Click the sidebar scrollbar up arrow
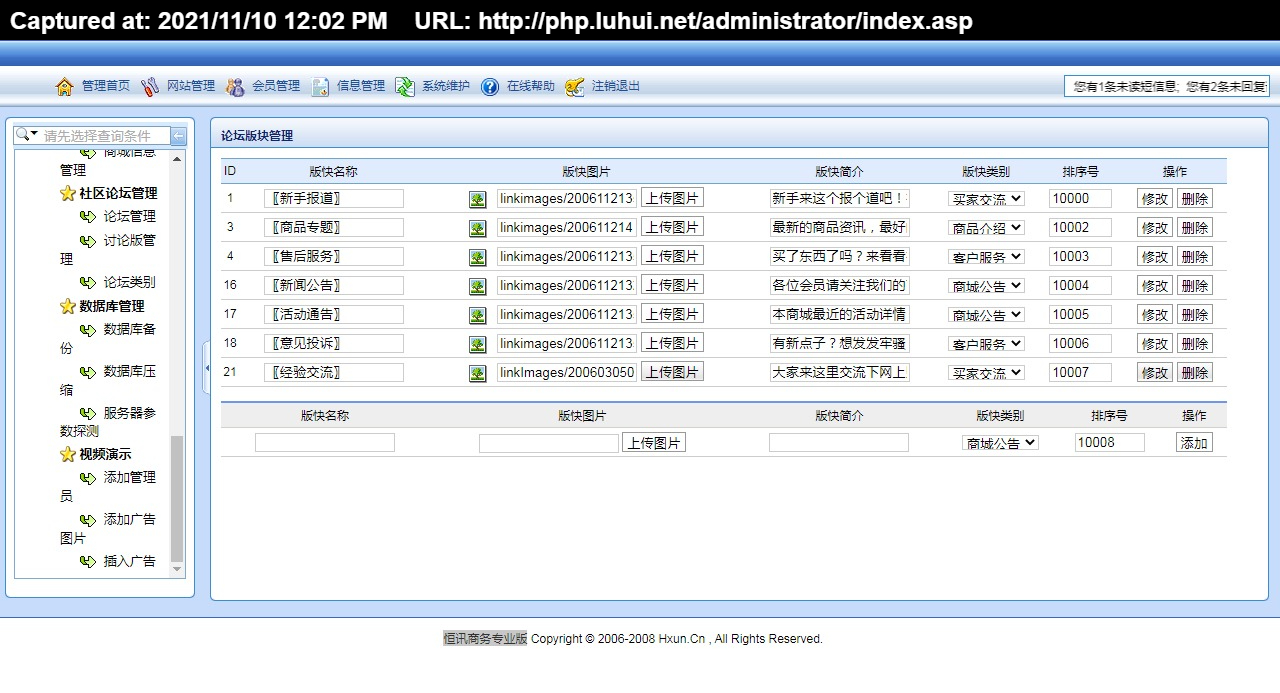1280x693 pixels. (177, 158)
